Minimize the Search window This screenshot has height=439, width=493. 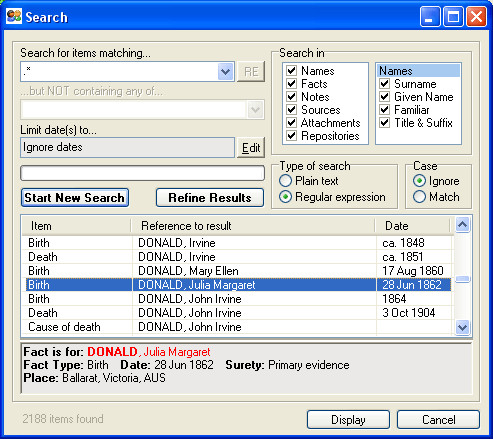tap(430, 16)
